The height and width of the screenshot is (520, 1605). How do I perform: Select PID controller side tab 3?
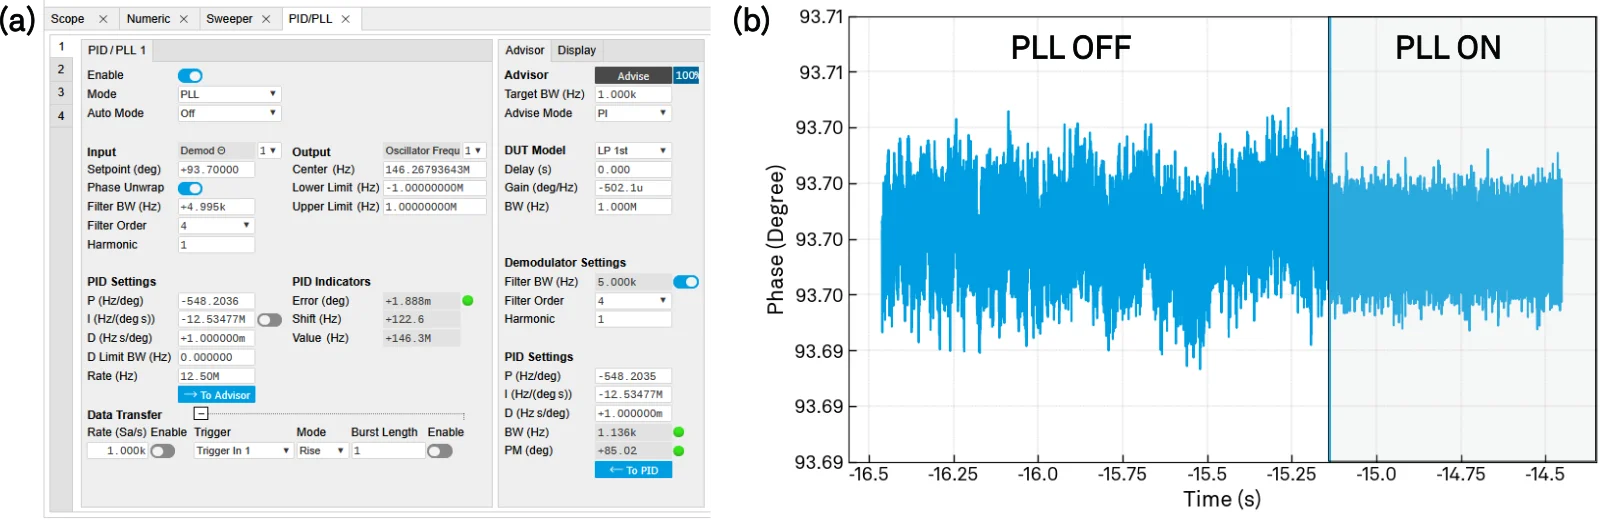(61, 92)
